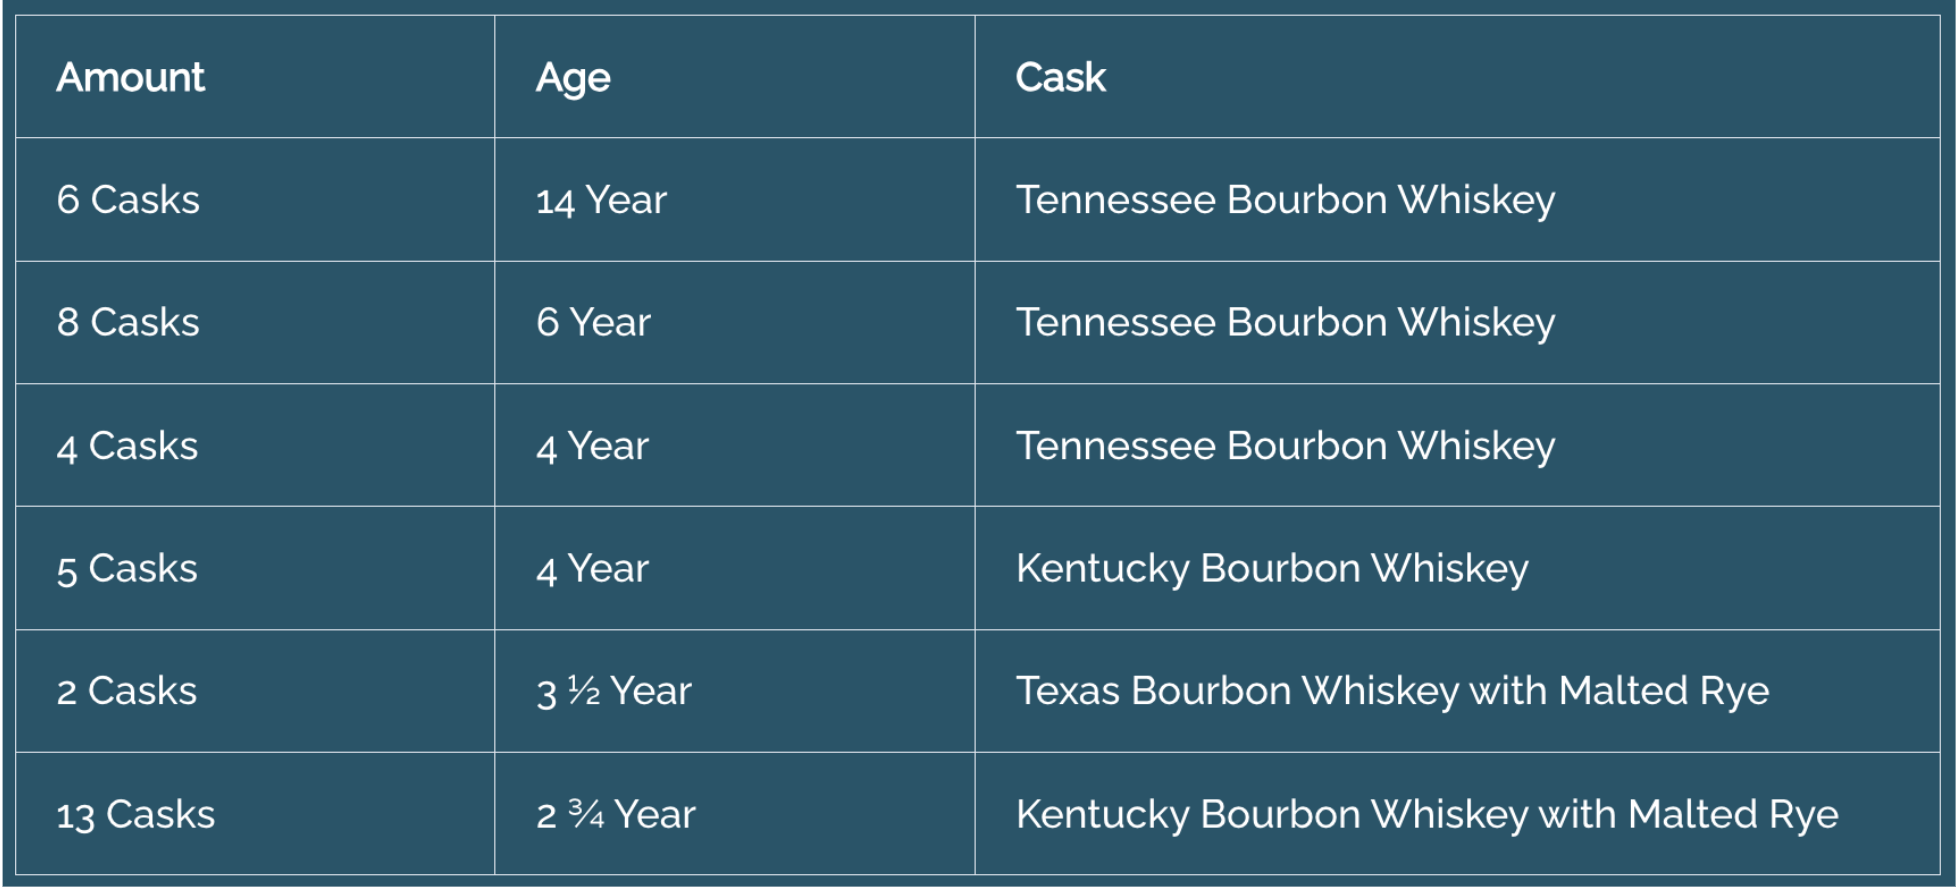Select the "6 Casks" amount cell

[x=128, y=200]
